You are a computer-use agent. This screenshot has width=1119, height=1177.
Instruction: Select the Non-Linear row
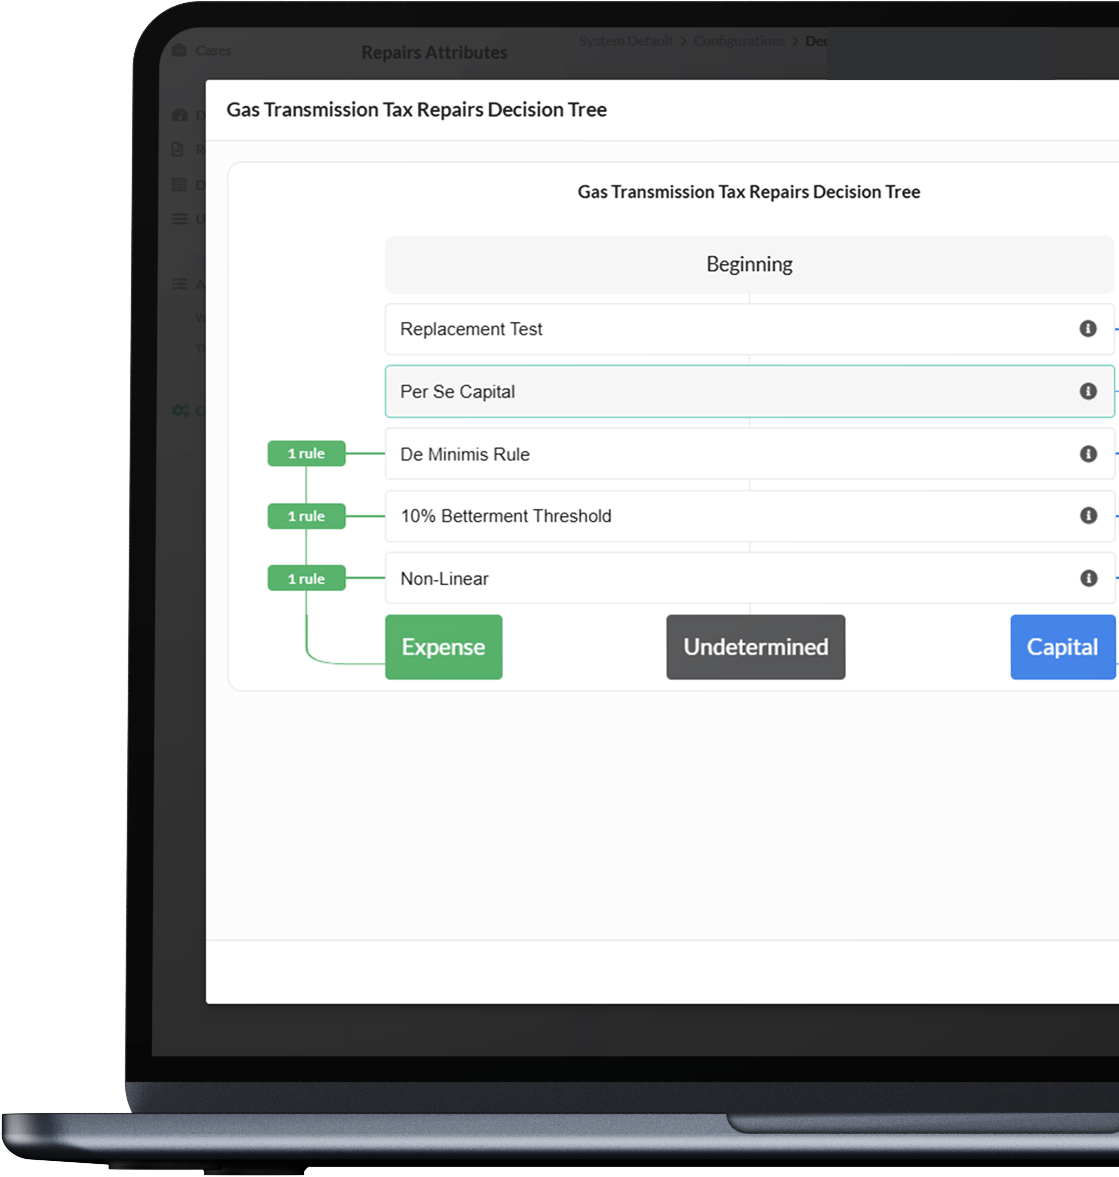tap(750, 578)
